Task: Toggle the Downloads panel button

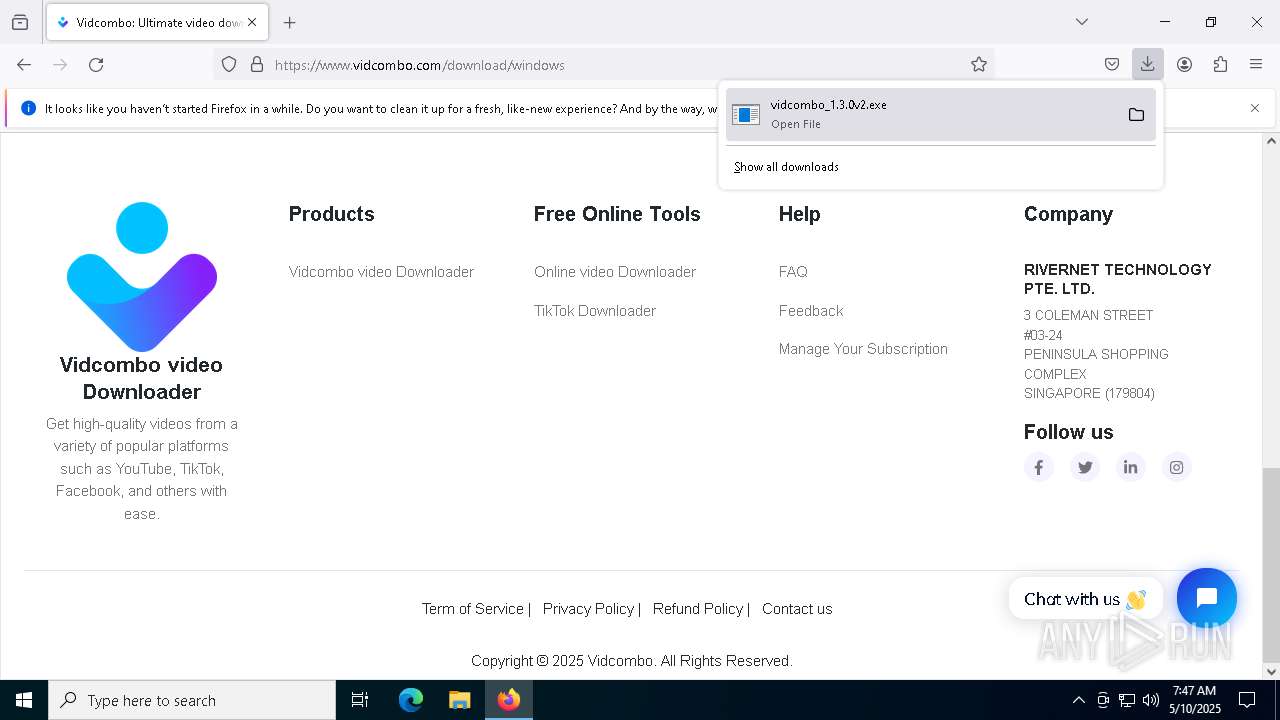Action: point(1147,65)
